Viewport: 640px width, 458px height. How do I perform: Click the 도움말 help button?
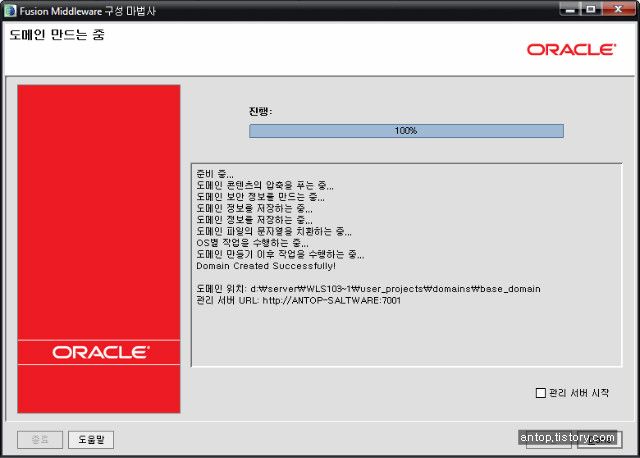tap(91, 440)
